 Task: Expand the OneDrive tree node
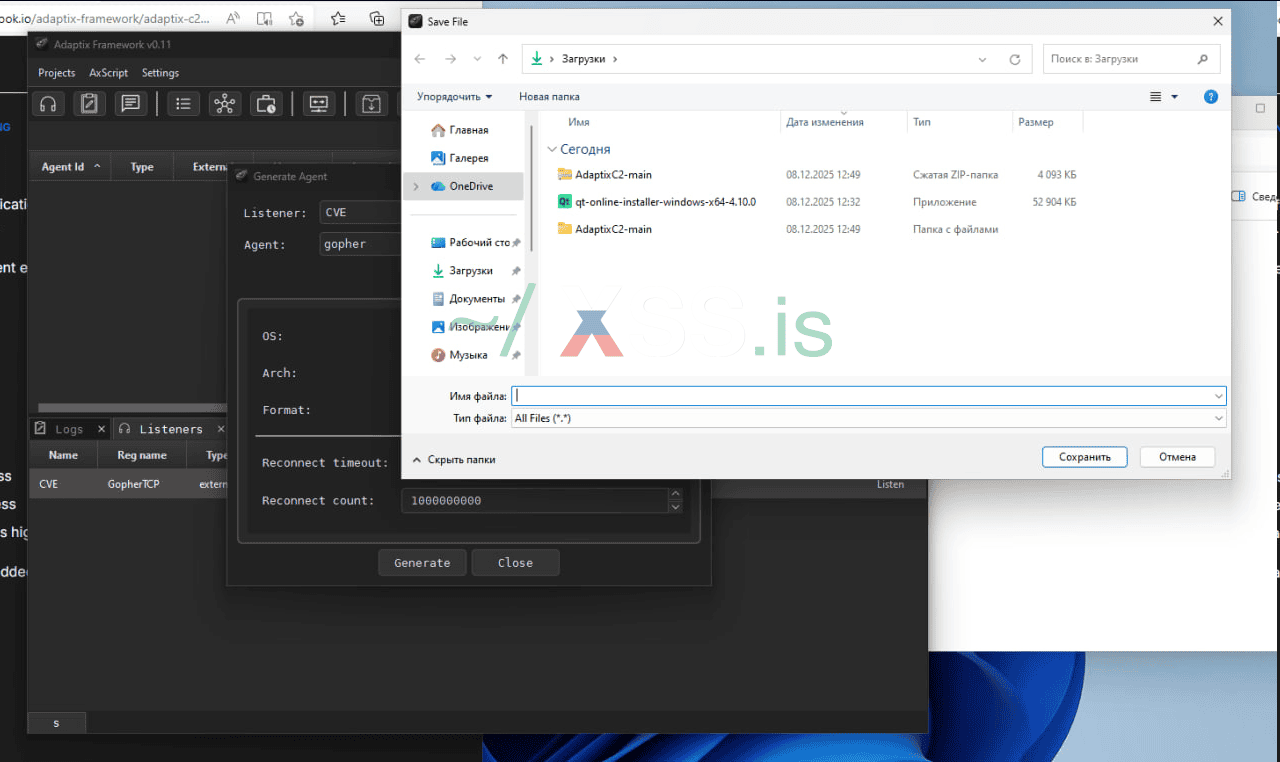tap(416, 186)
